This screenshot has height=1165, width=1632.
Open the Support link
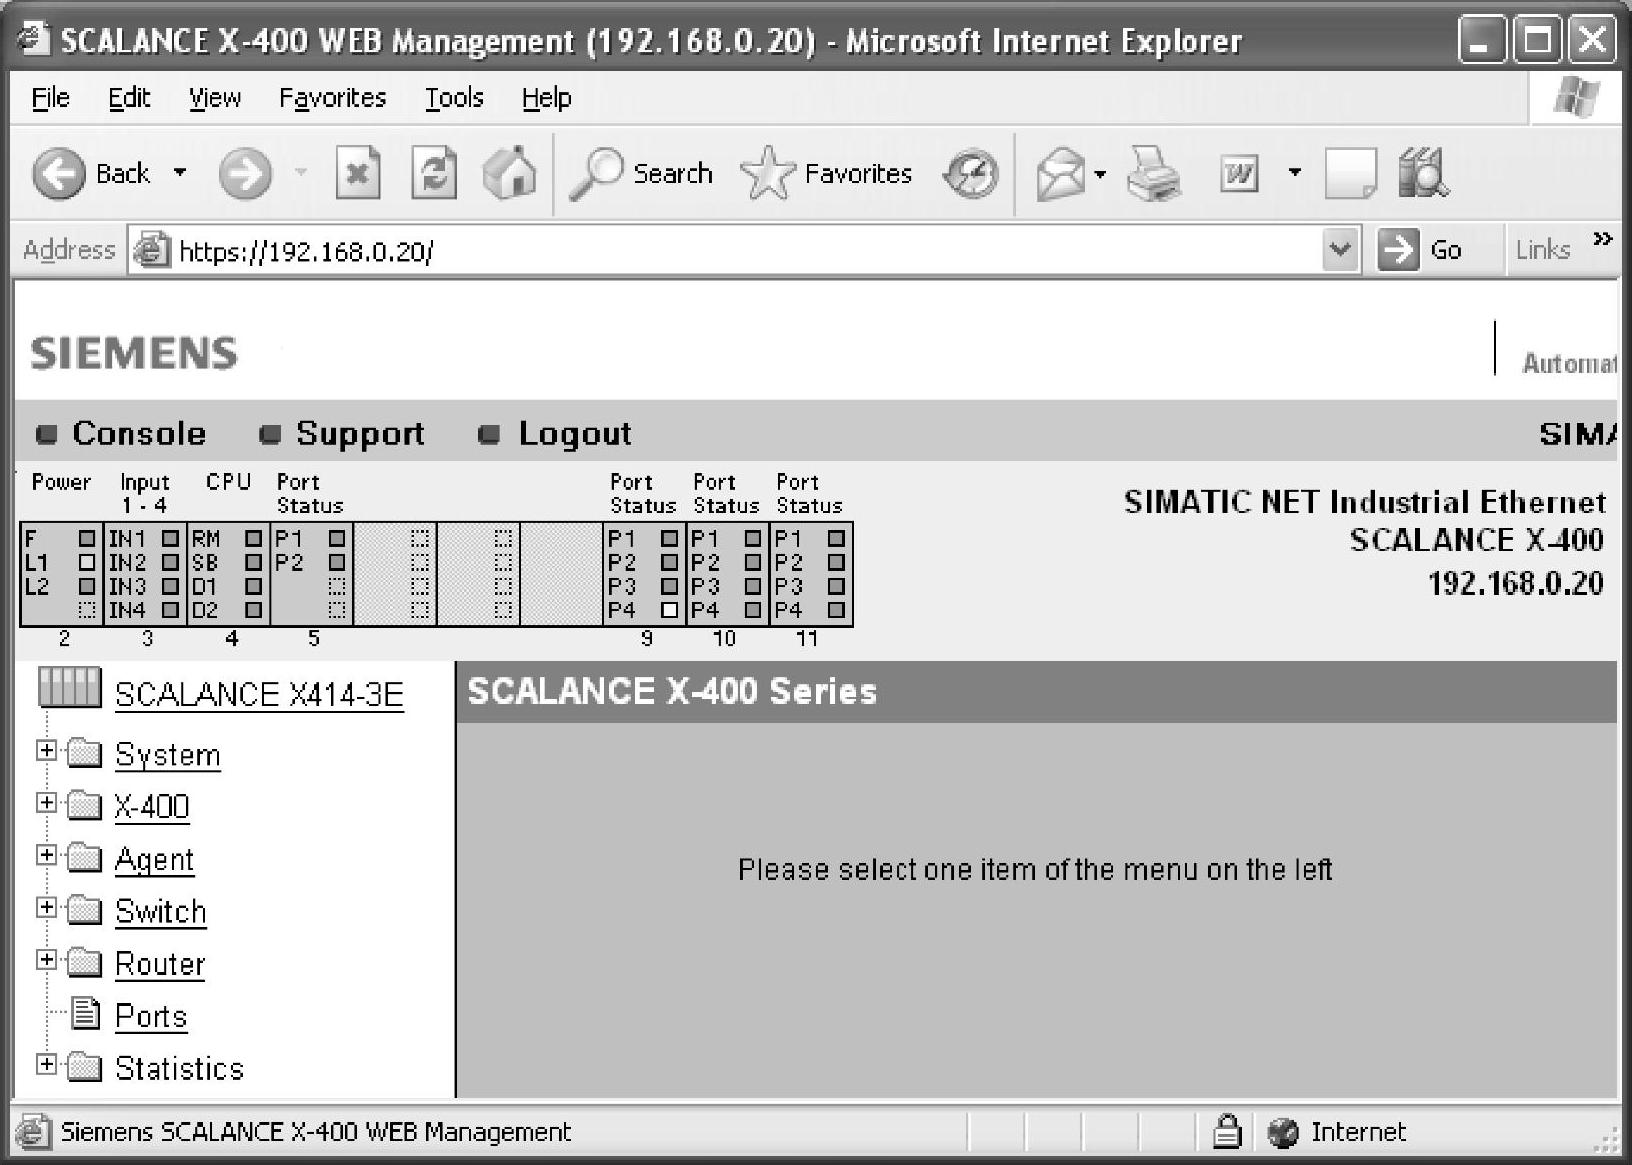[x=360, y=433]
